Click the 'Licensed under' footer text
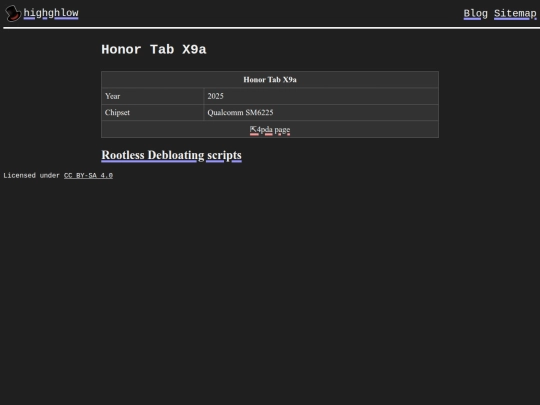Viewport: 540px width, 405px height. pyautogui.click(x=31, y=176)
